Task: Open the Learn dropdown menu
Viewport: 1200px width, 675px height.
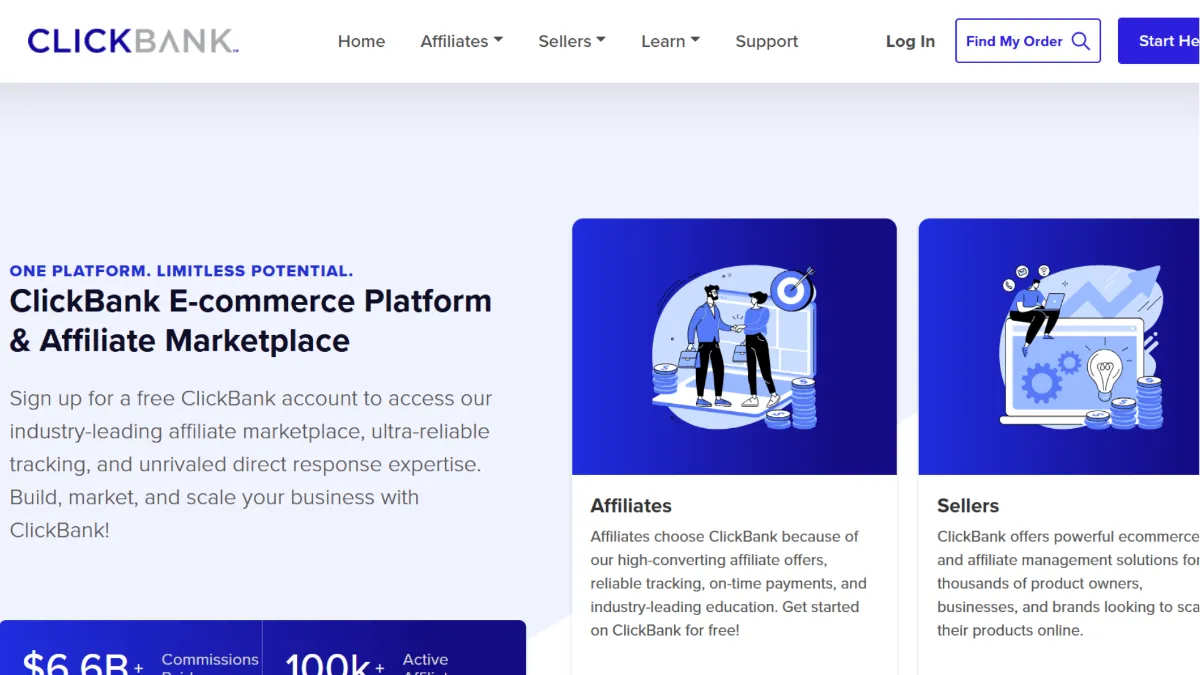Action: (671, 41)
